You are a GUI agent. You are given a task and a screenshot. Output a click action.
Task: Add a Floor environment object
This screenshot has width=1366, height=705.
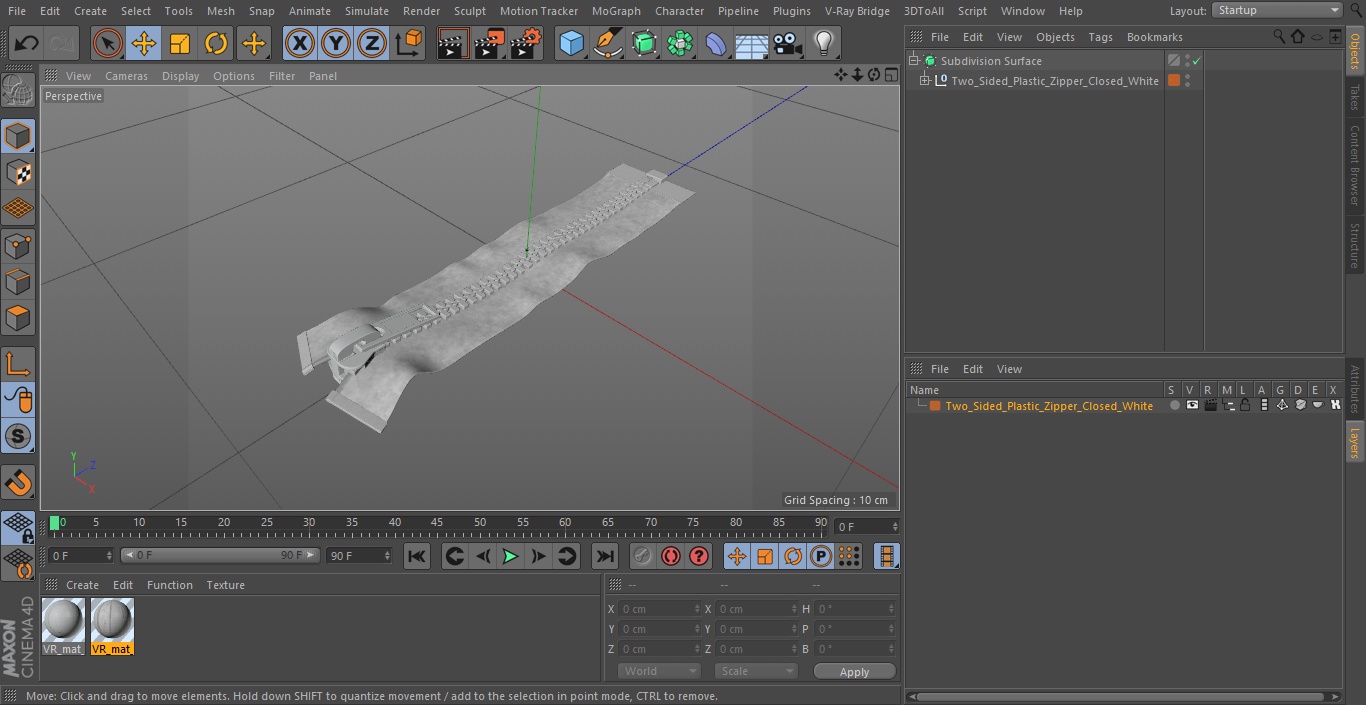pos(751,43)
